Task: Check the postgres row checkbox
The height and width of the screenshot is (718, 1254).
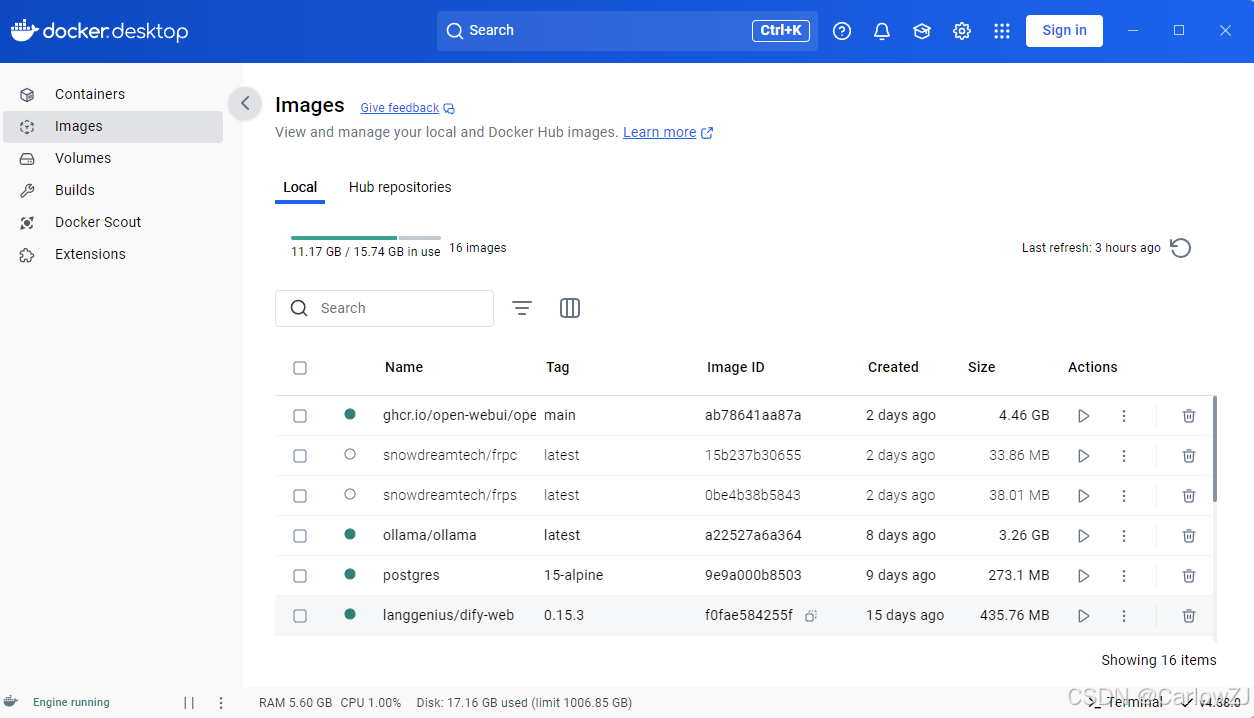Action: pos(300,575)
